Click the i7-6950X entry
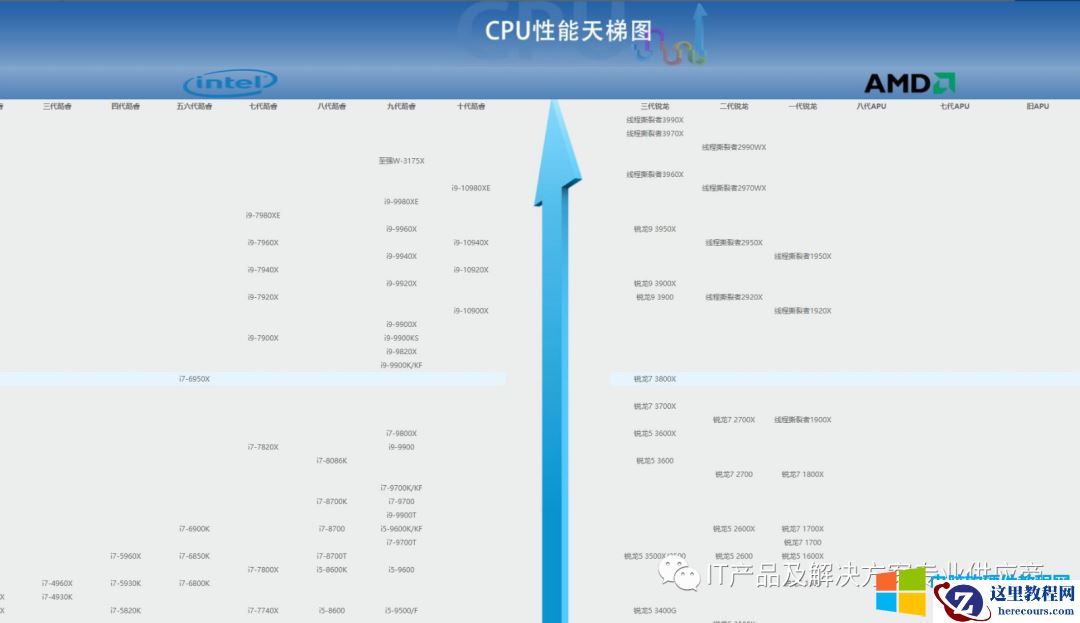The image size is (1080, 623). tap(194, 379)
